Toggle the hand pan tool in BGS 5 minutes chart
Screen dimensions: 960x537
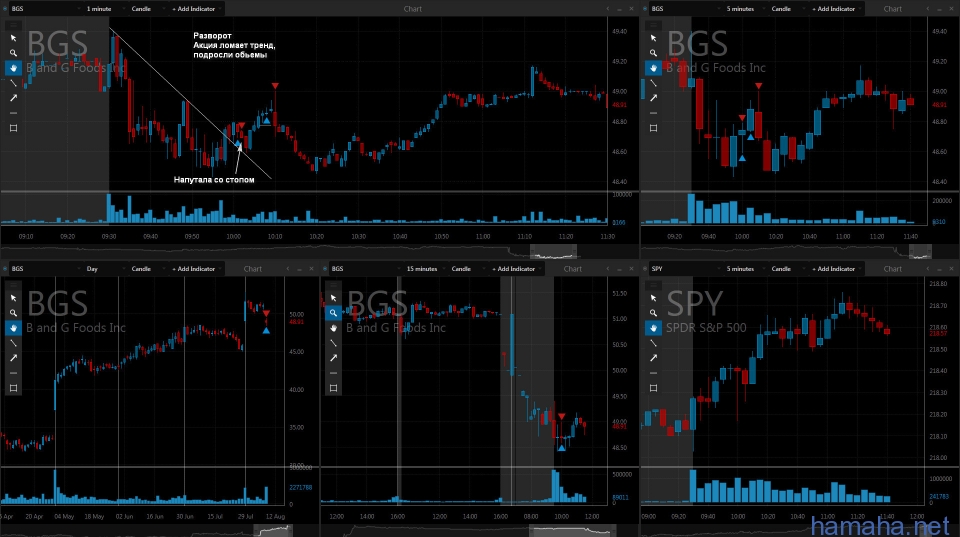point(653,68)
